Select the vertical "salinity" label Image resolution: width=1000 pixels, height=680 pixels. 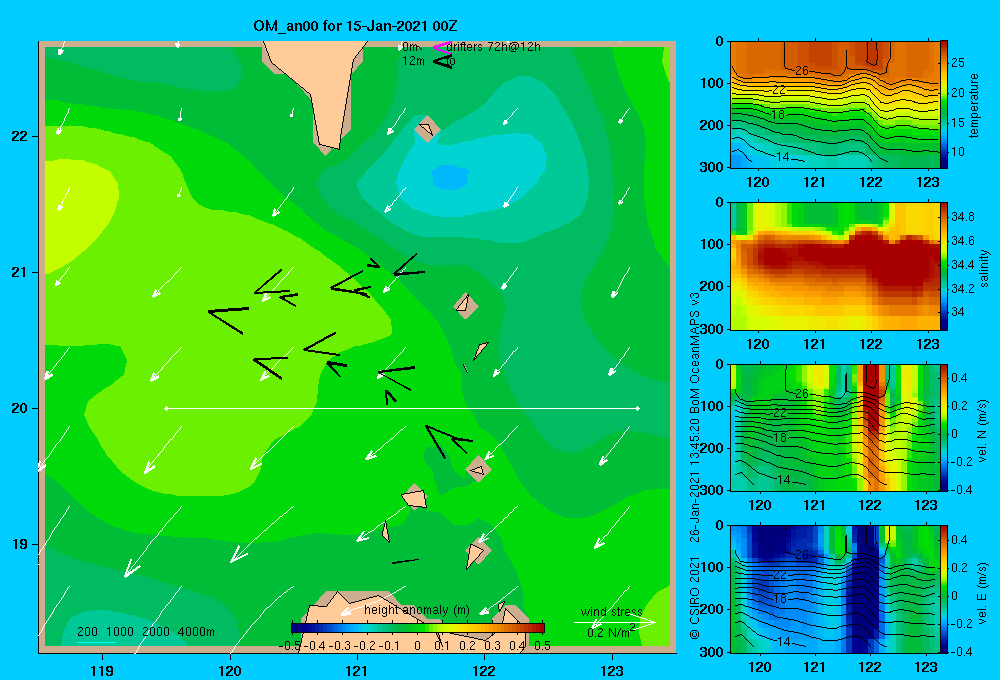pos(984,268)
